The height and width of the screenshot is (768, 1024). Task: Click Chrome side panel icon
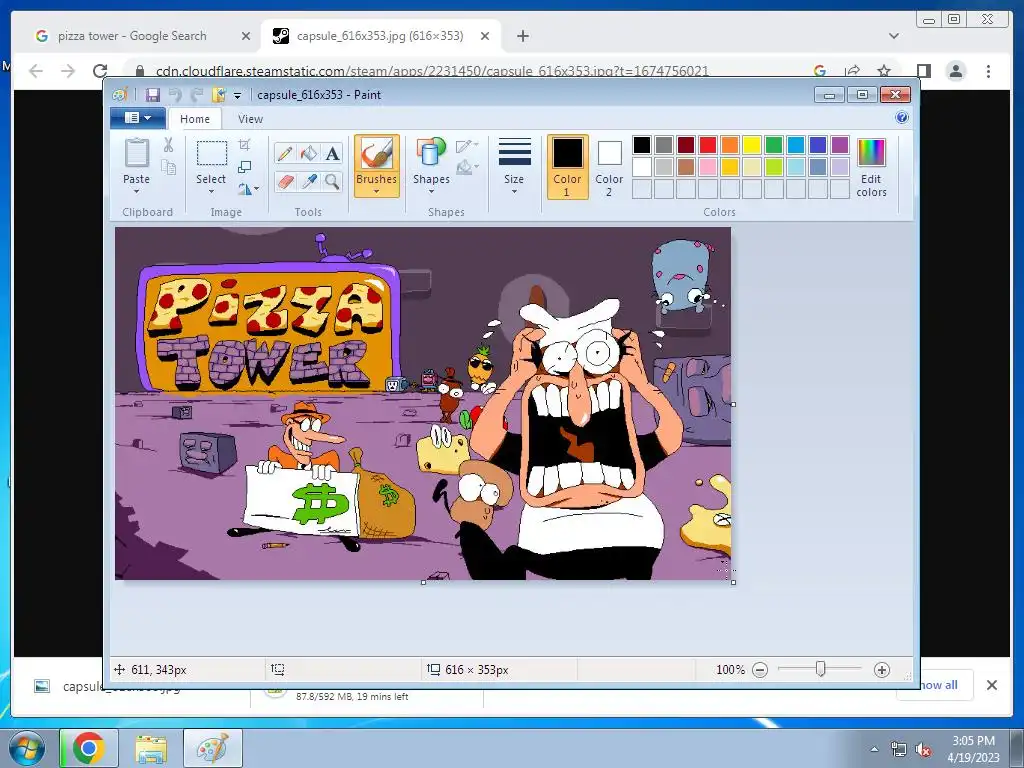point(923,71)
